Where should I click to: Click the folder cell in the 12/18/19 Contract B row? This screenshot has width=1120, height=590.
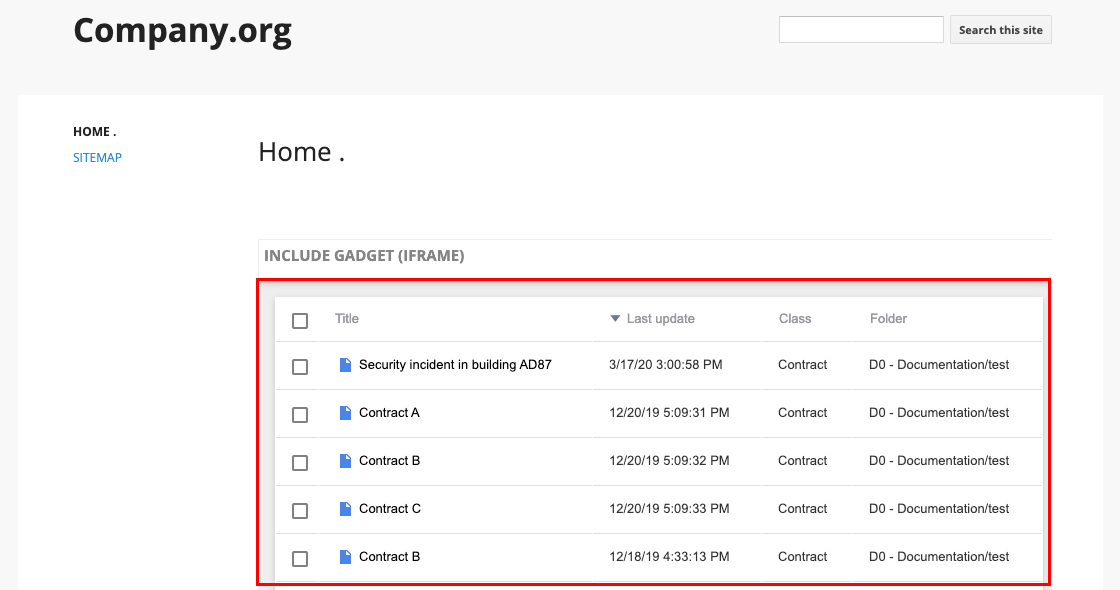click(x=939, y=556)
